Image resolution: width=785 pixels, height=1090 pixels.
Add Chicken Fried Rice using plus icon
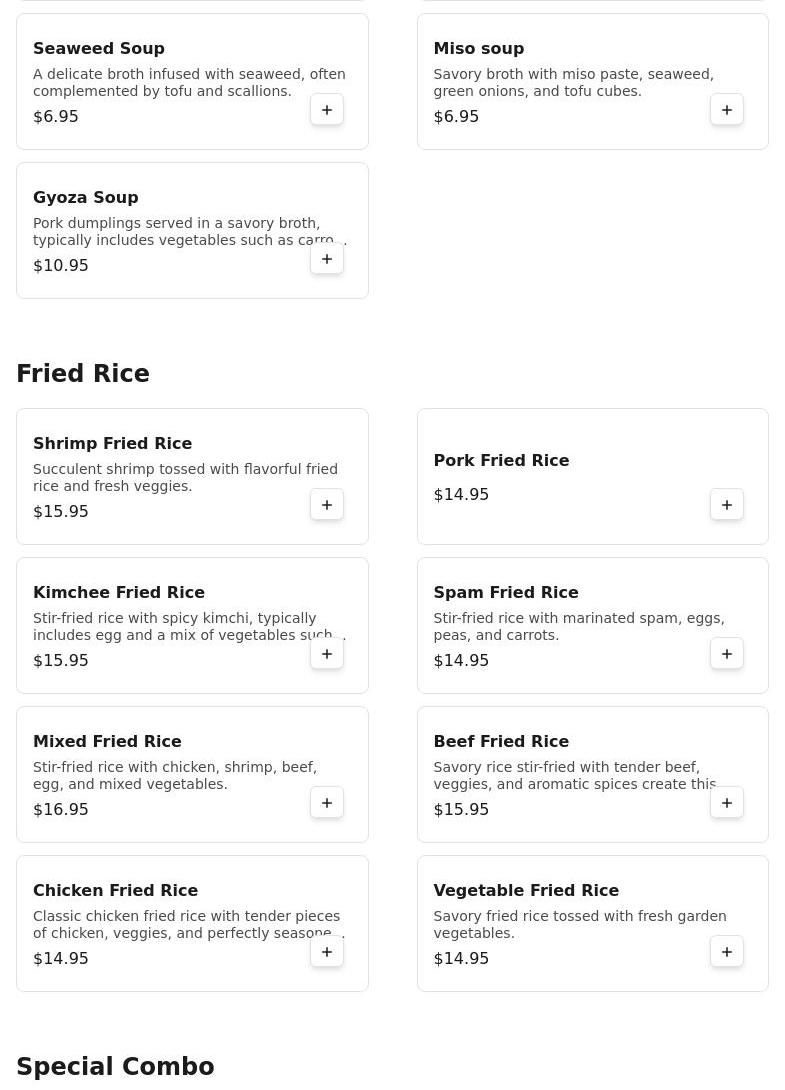(x=327, y=952)
